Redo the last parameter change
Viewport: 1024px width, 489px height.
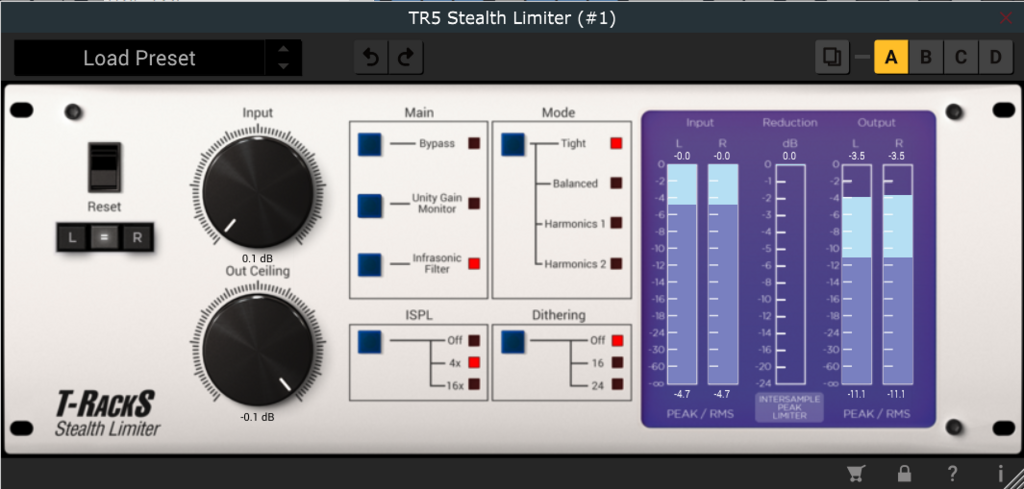406,58
